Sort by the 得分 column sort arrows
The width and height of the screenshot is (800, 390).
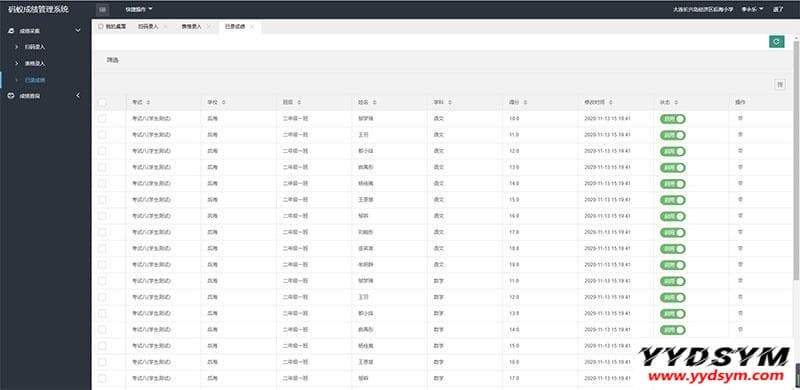[x=525, y=103]
